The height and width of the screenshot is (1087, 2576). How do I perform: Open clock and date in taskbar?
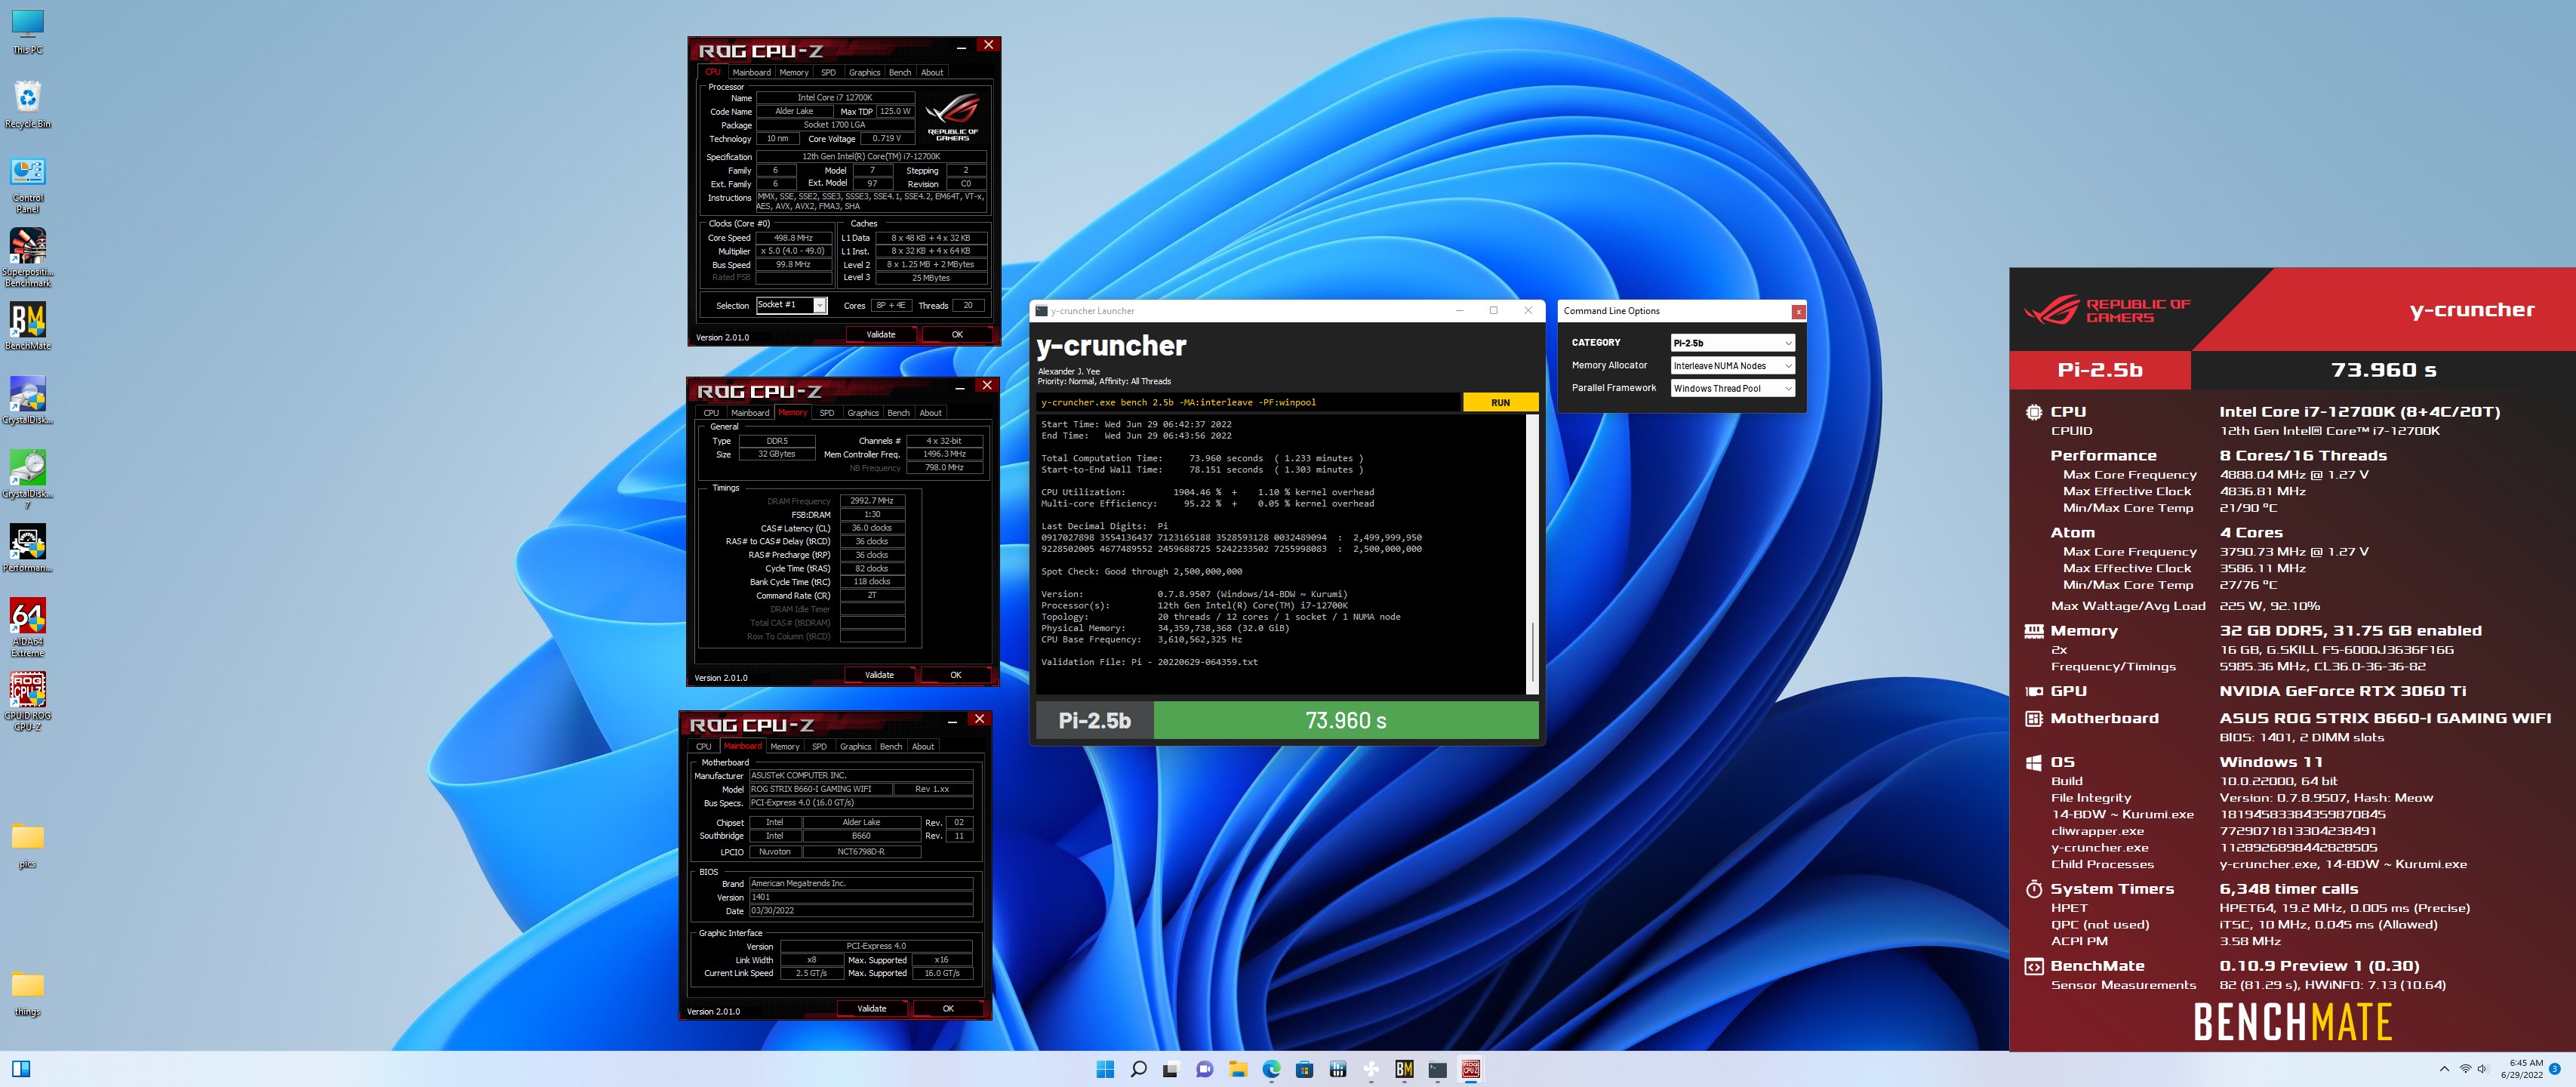[x=2521, y=1069]
